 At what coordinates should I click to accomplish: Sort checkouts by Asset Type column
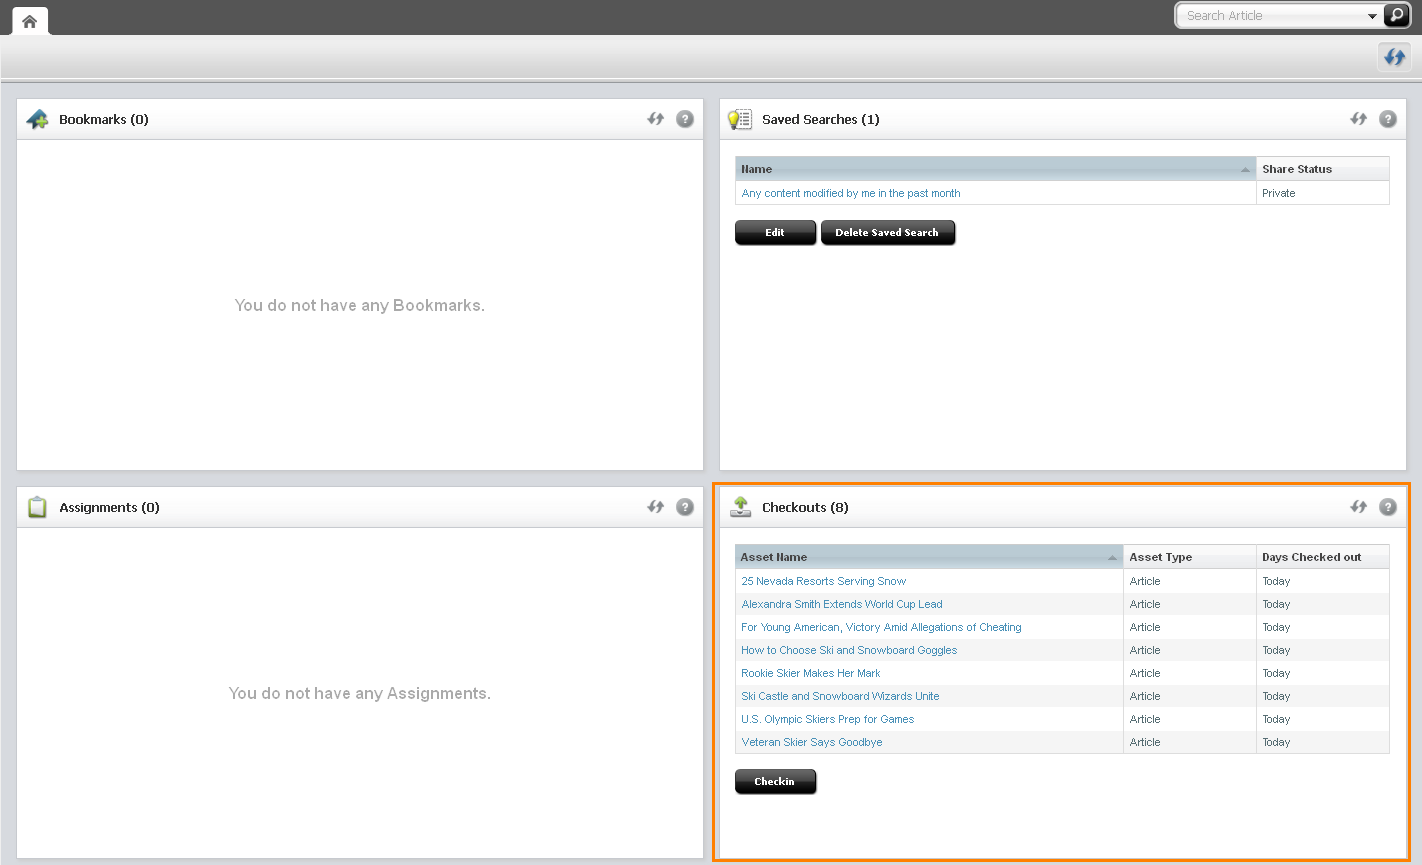pyautogui.click(x=1190, y=557)
